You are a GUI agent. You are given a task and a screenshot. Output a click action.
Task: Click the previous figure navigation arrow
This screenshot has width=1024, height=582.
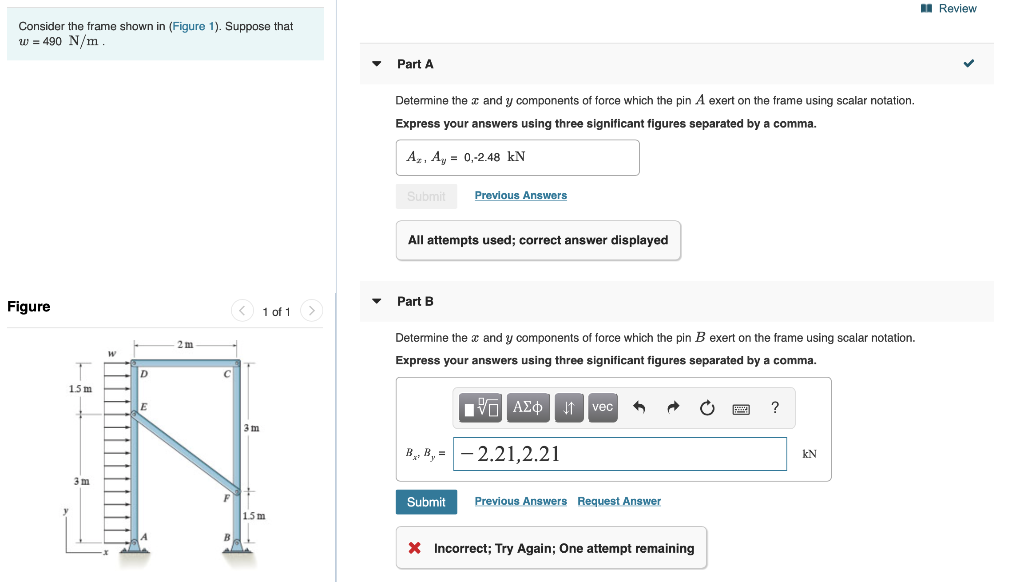coord(242,311)
